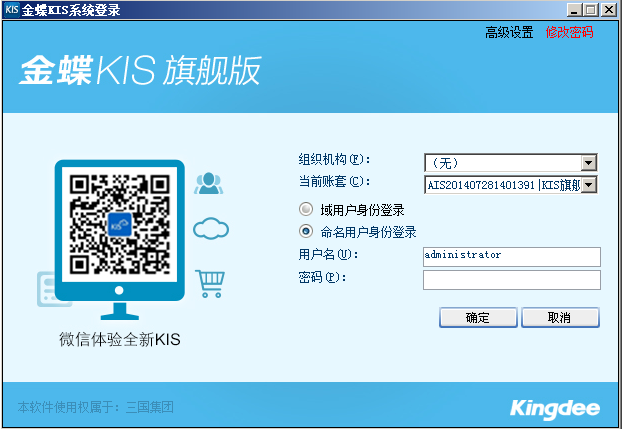Click the 取消 button
Image resolution: width=622 pixels, height=429 pixels.
click(x=560, y=317)
